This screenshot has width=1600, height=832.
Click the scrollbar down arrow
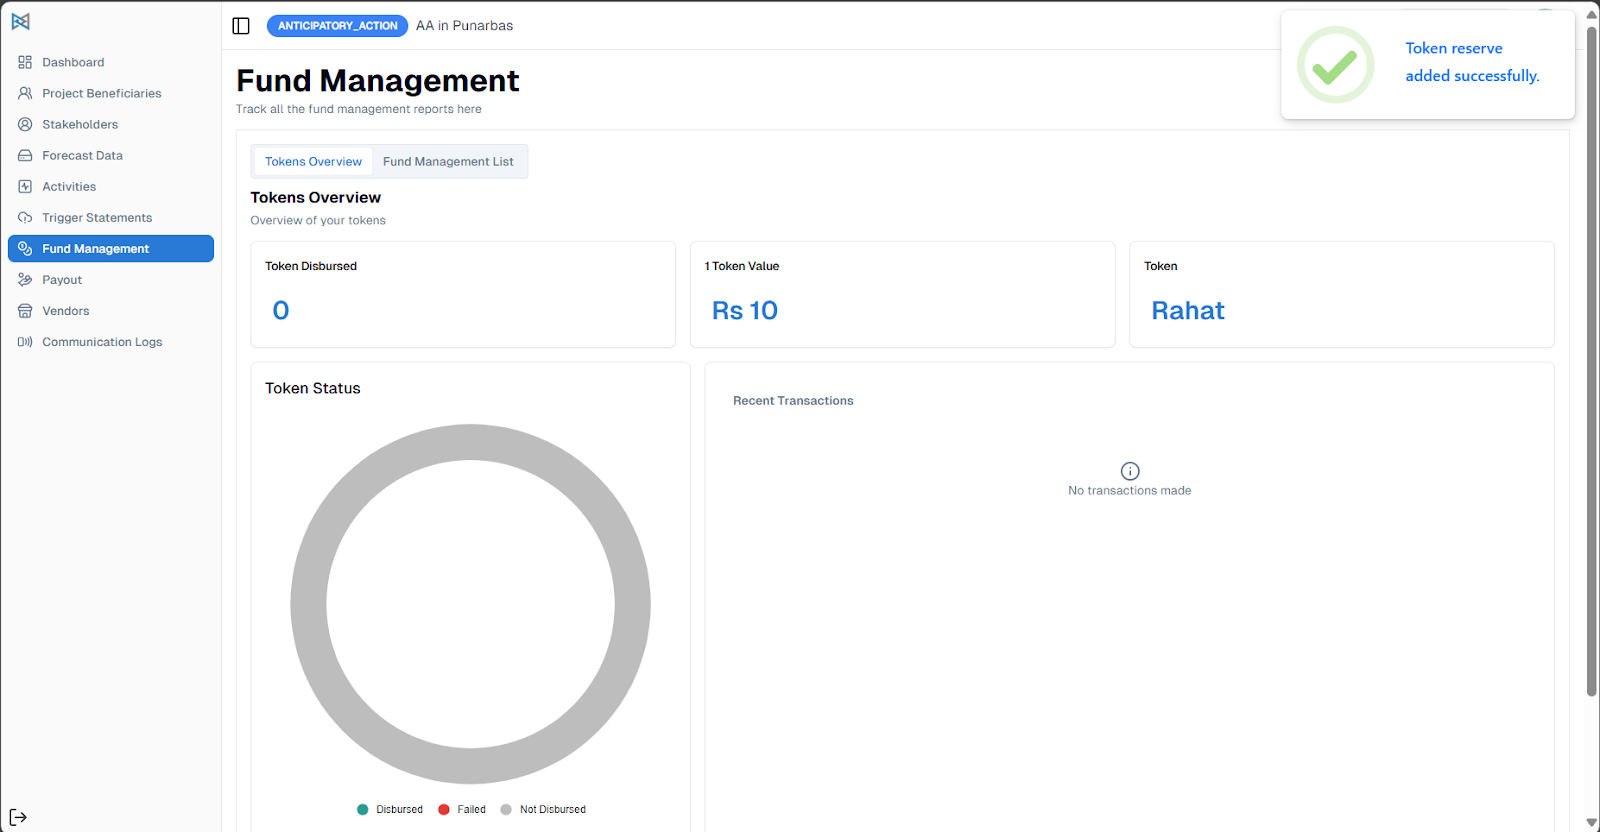click(x=1592, y=823)
